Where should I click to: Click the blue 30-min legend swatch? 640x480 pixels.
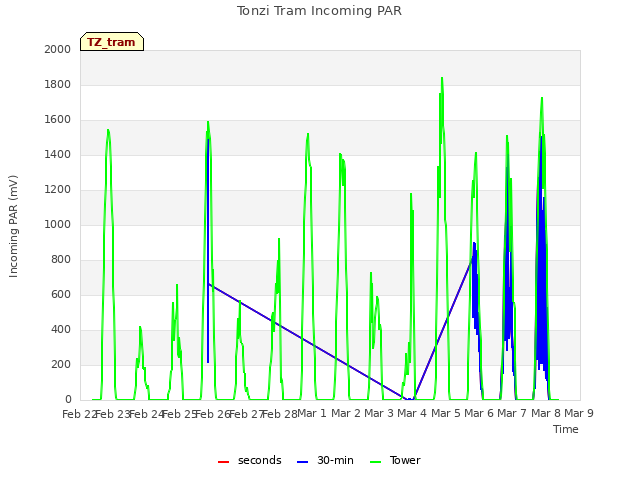click(x=302, y=462)
